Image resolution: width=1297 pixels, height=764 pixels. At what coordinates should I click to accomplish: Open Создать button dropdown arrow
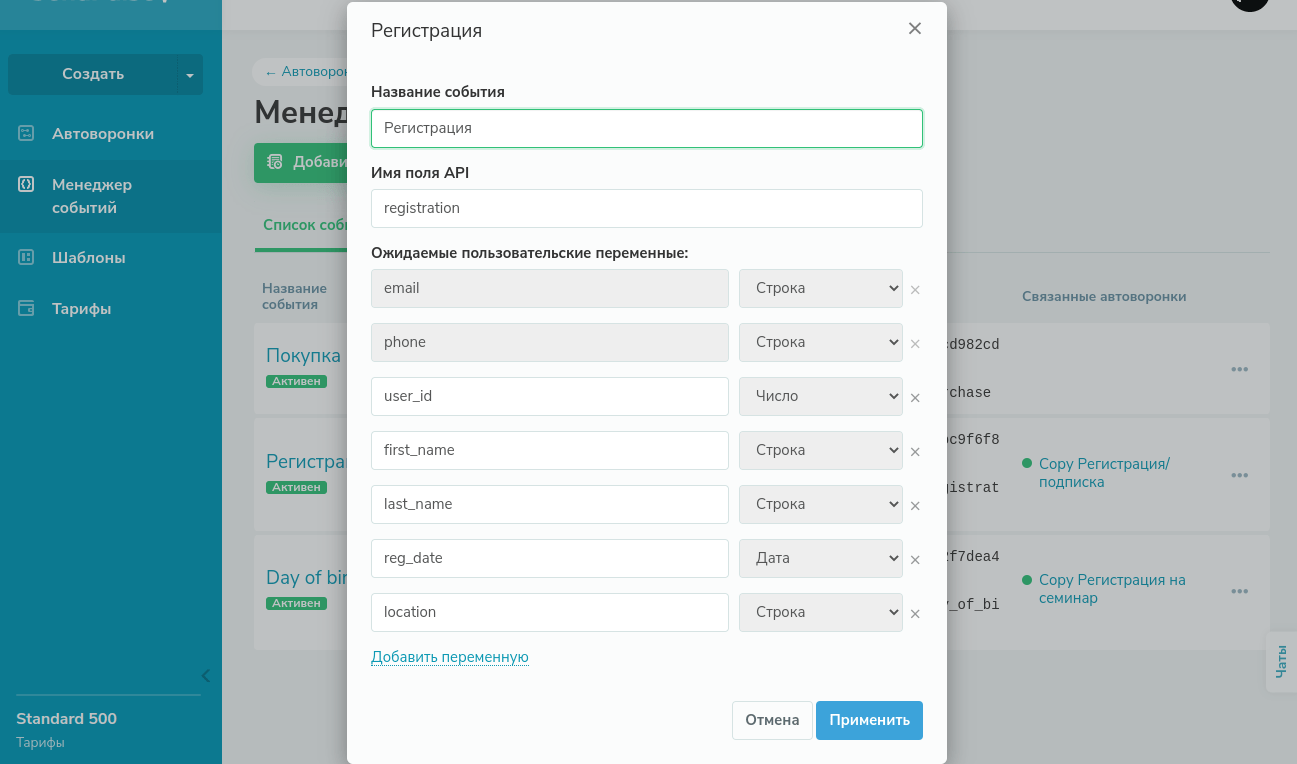[x=189, y=75]
